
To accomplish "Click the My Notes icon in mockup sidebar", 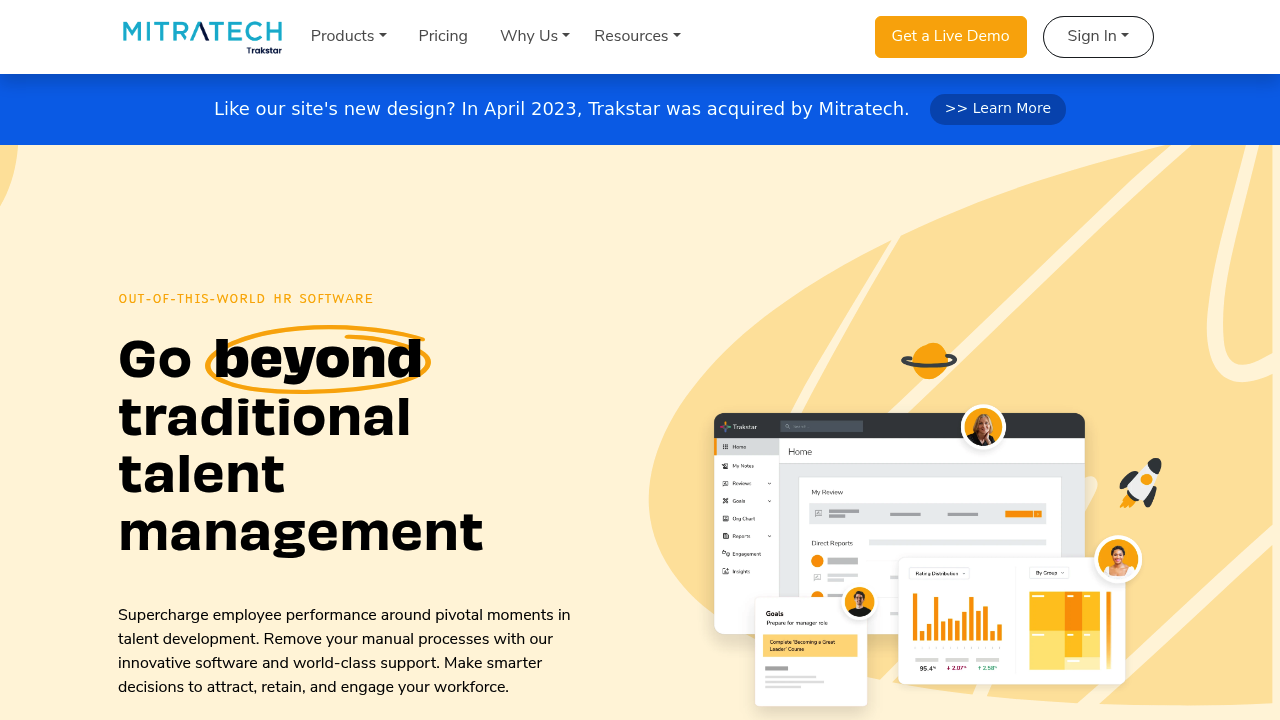I will (x=725, y=466).
